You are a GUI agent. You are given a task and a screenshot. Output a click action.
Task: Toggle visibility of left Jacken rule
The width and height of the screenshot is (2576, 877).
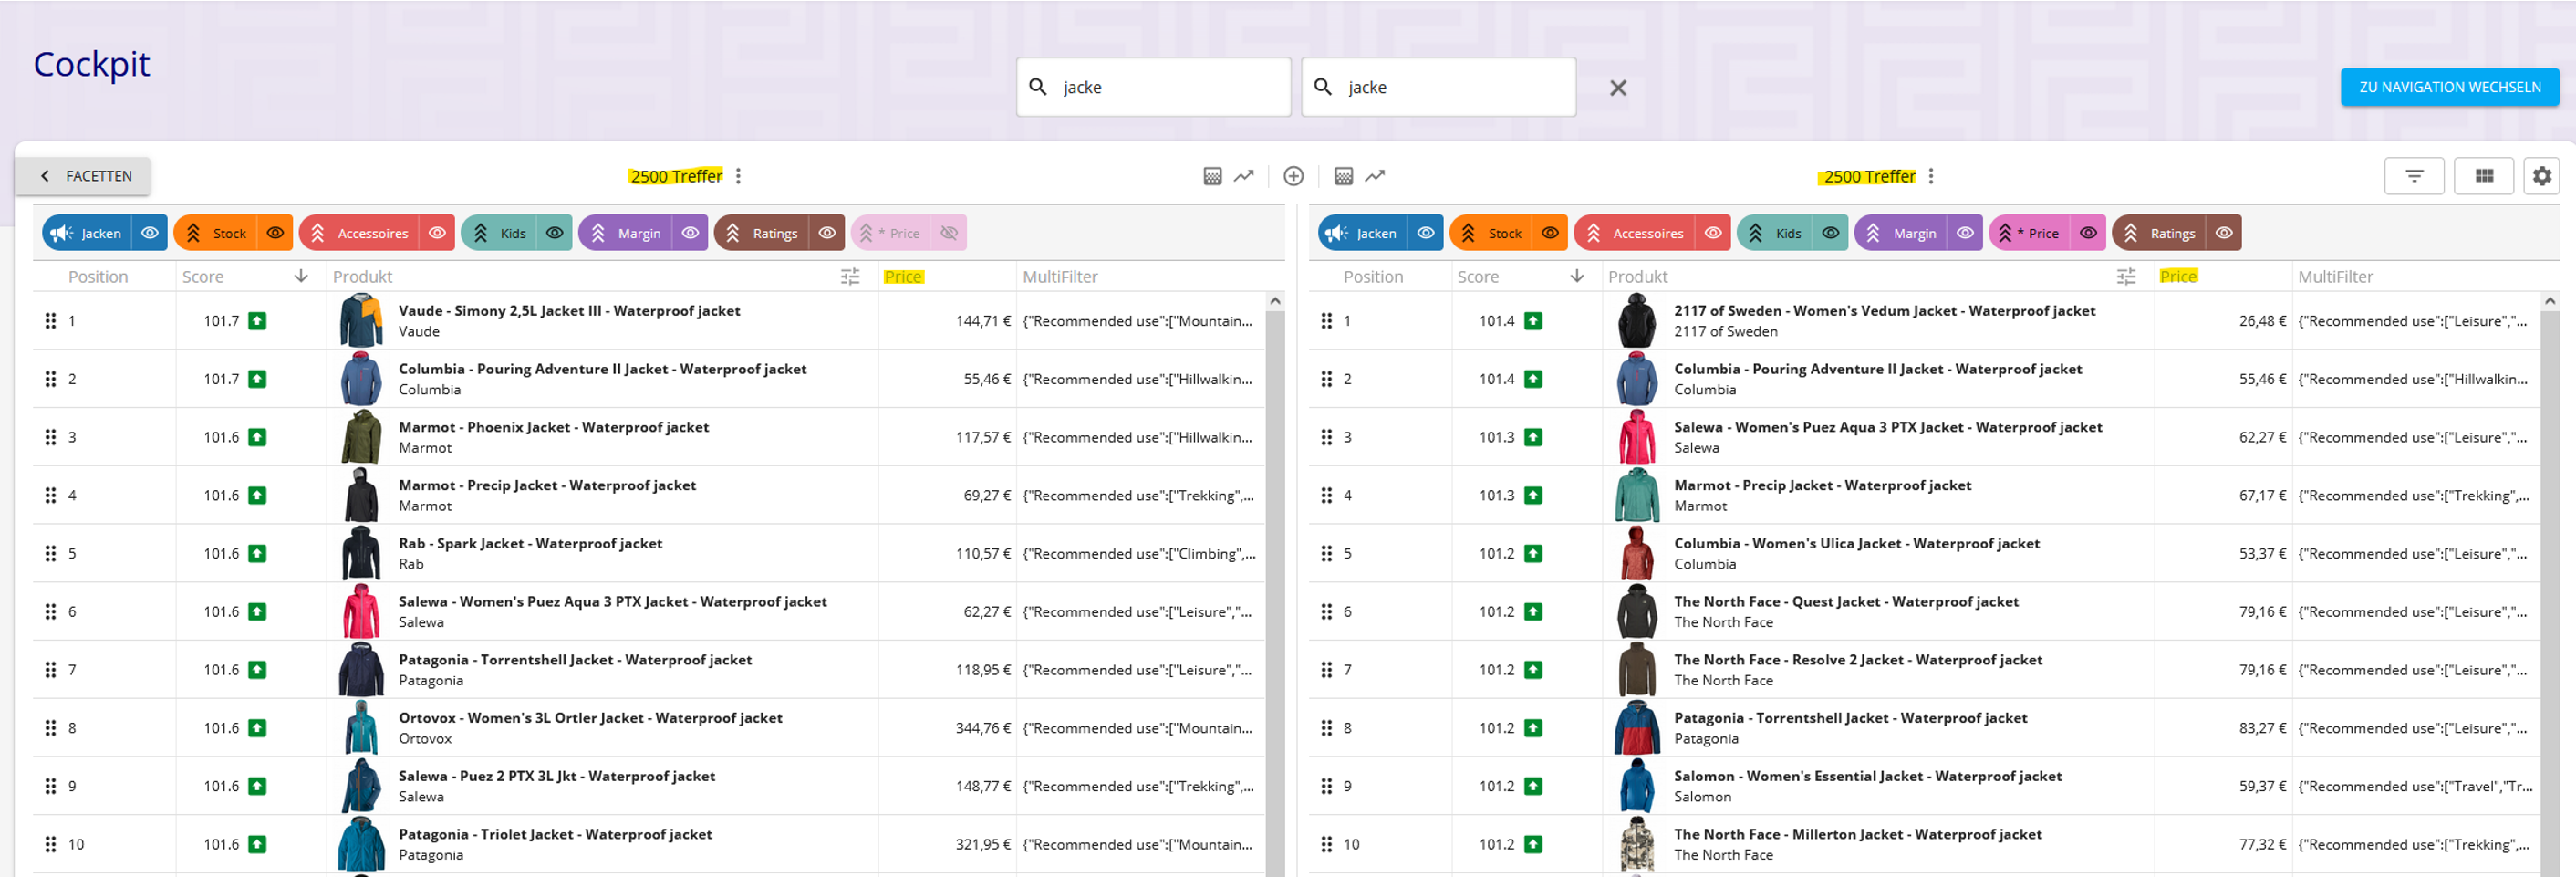[150, 233]
